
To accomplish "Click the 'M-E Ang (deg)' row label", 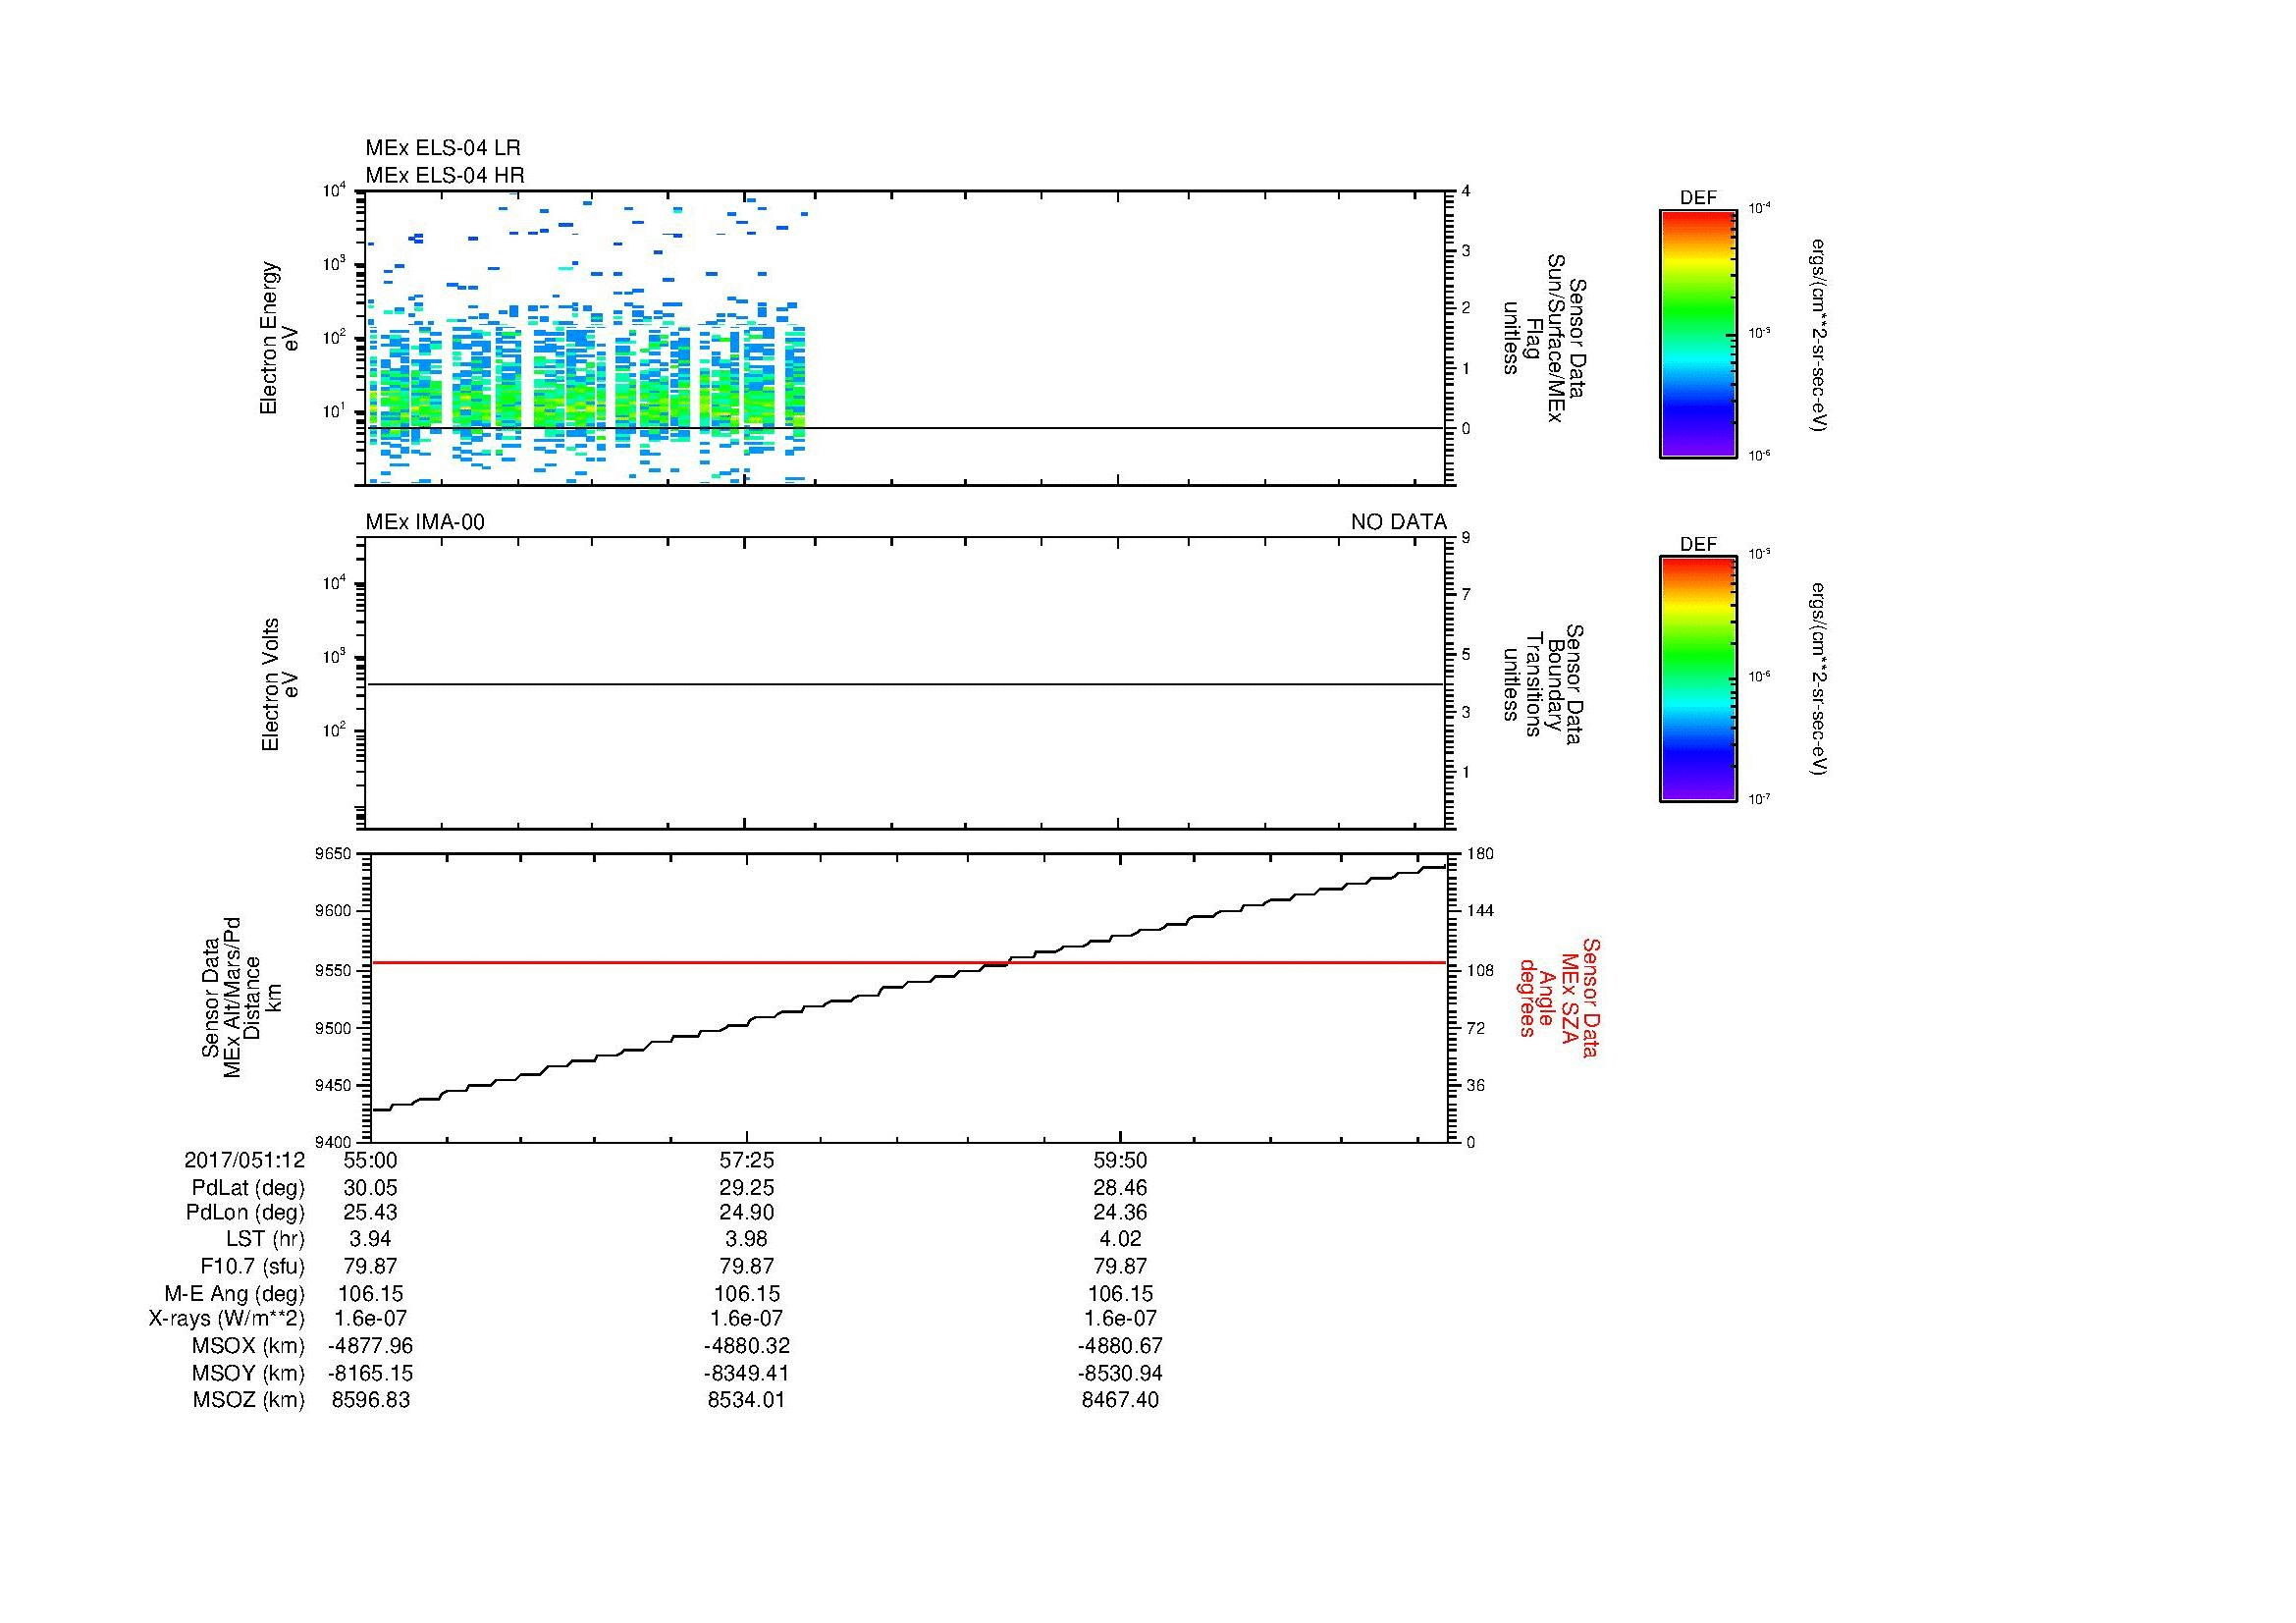I will 235,1293.
